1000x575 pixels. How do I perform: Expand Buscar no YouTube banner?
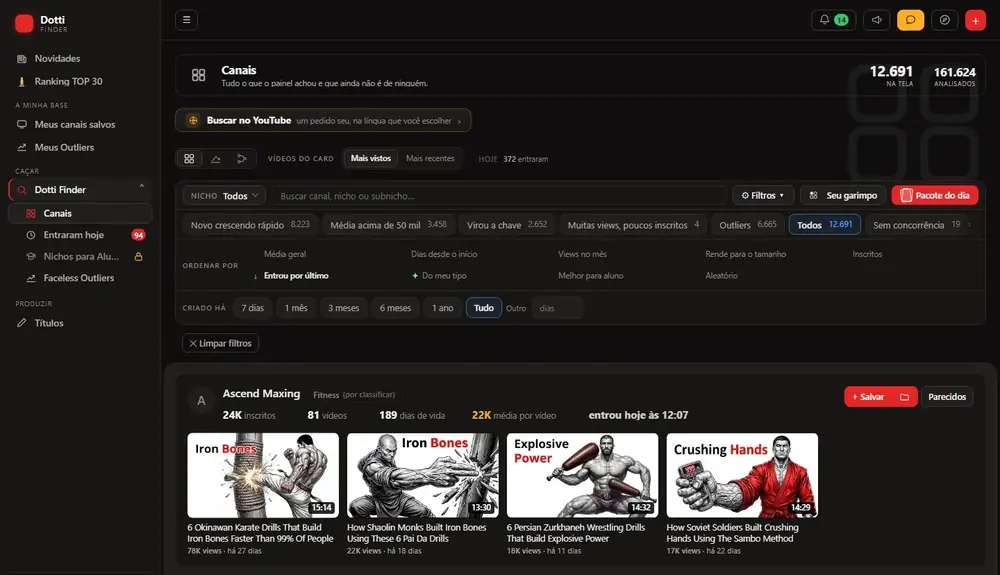coord(323,120)
